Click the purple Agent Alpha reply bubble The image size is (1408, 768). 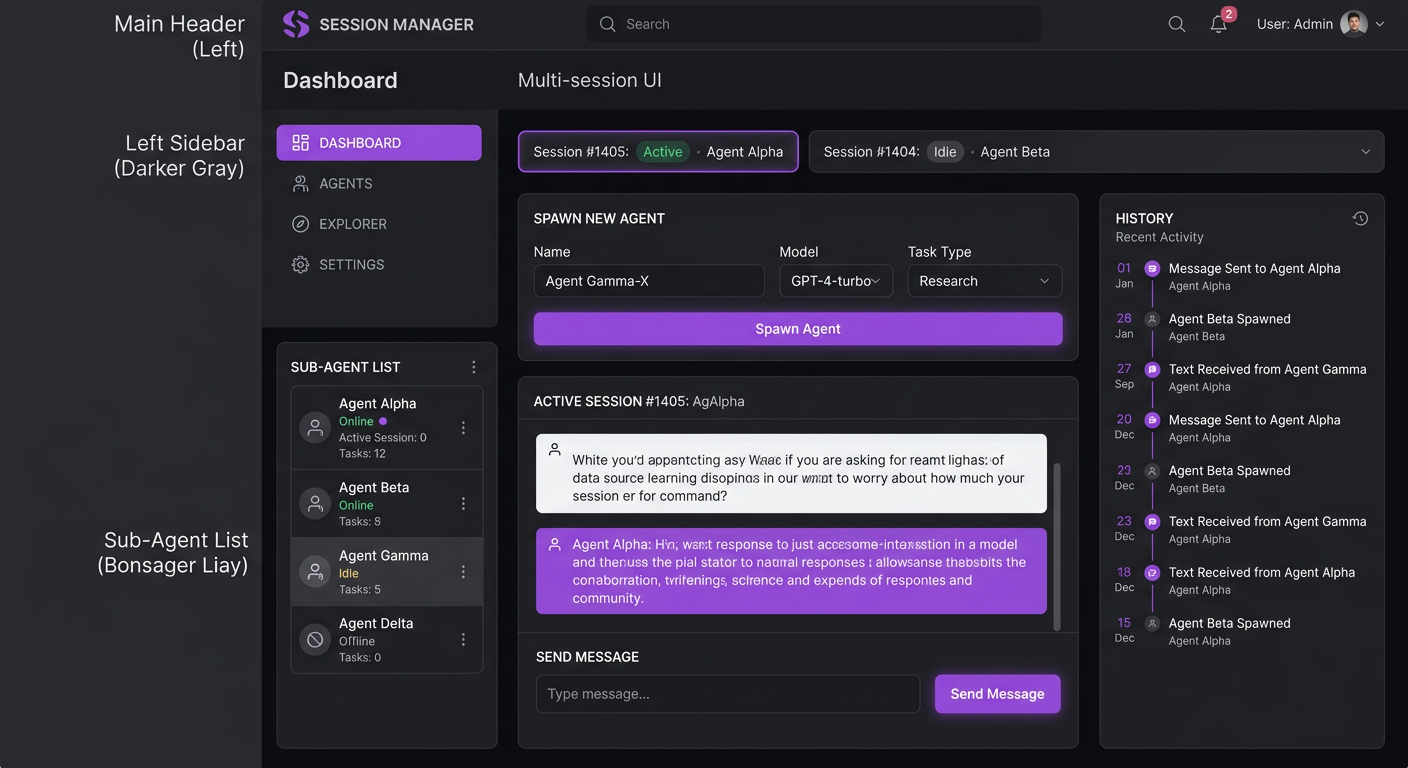click(791, 571)
